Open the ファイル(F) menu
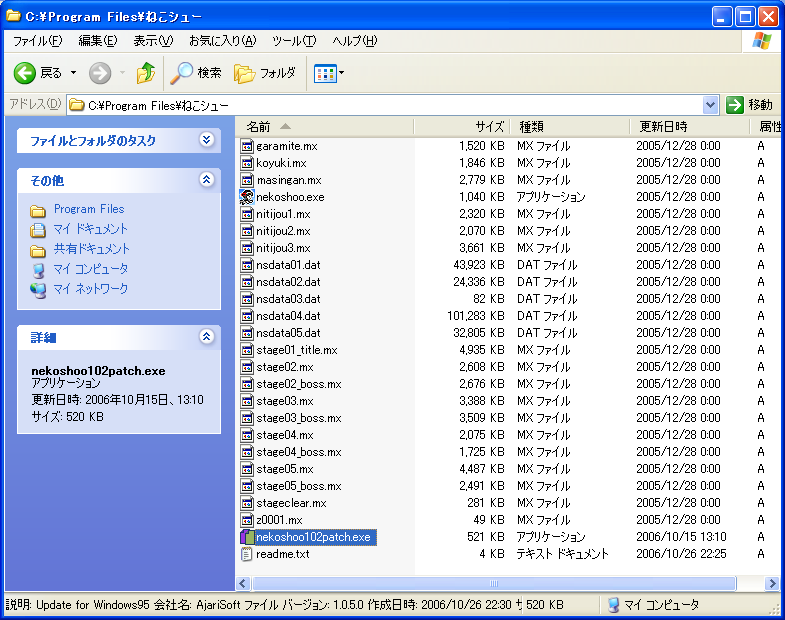 (x=37, y=41)
